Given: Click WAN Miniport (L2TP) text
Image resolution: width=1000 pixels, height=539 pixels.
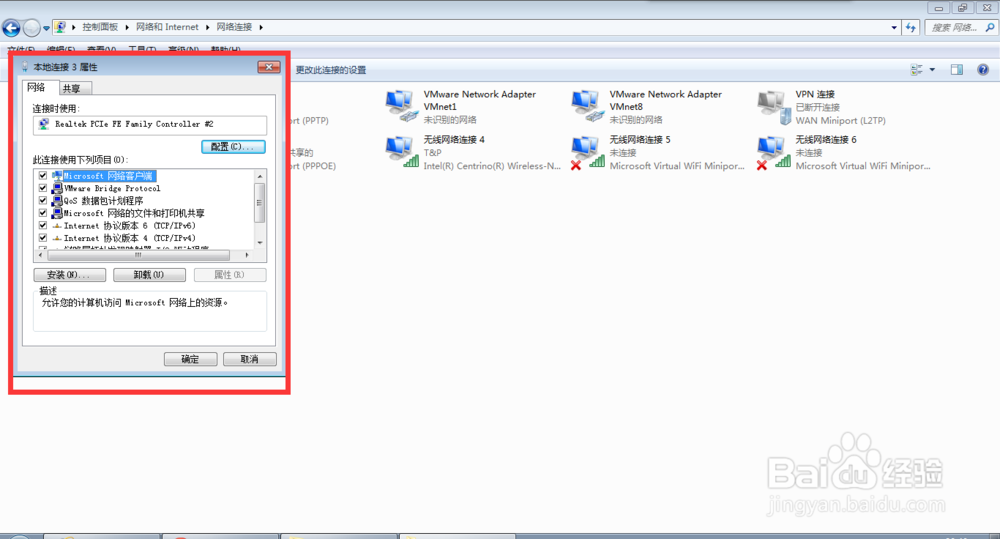Looking at the screenshot, I should pos(841,120).
